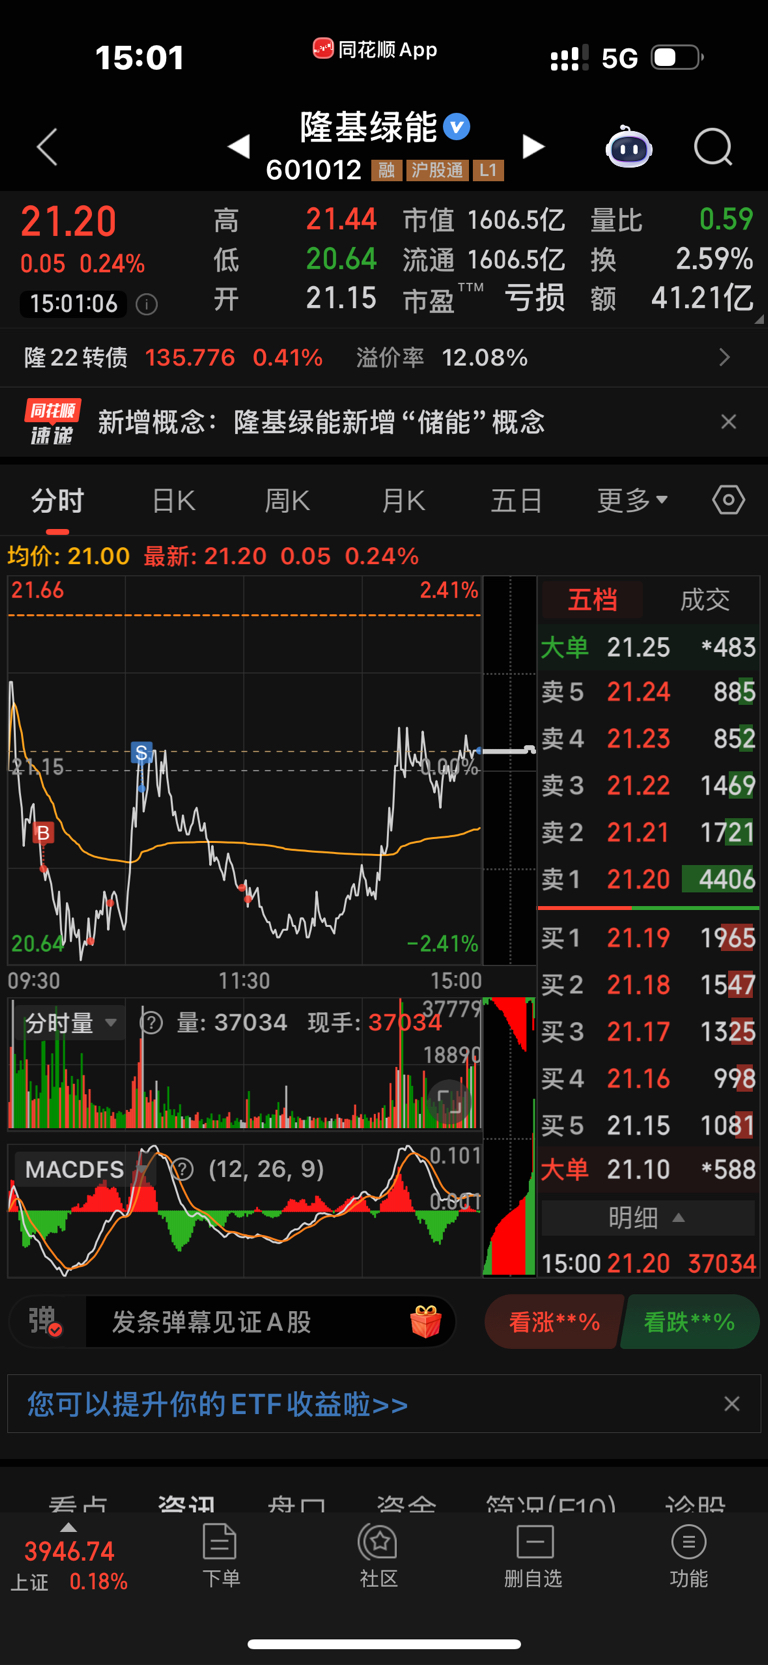Tap the gift box icon in danmaku bar
Screen dimensions: 769x1665
pos(426,1322)
